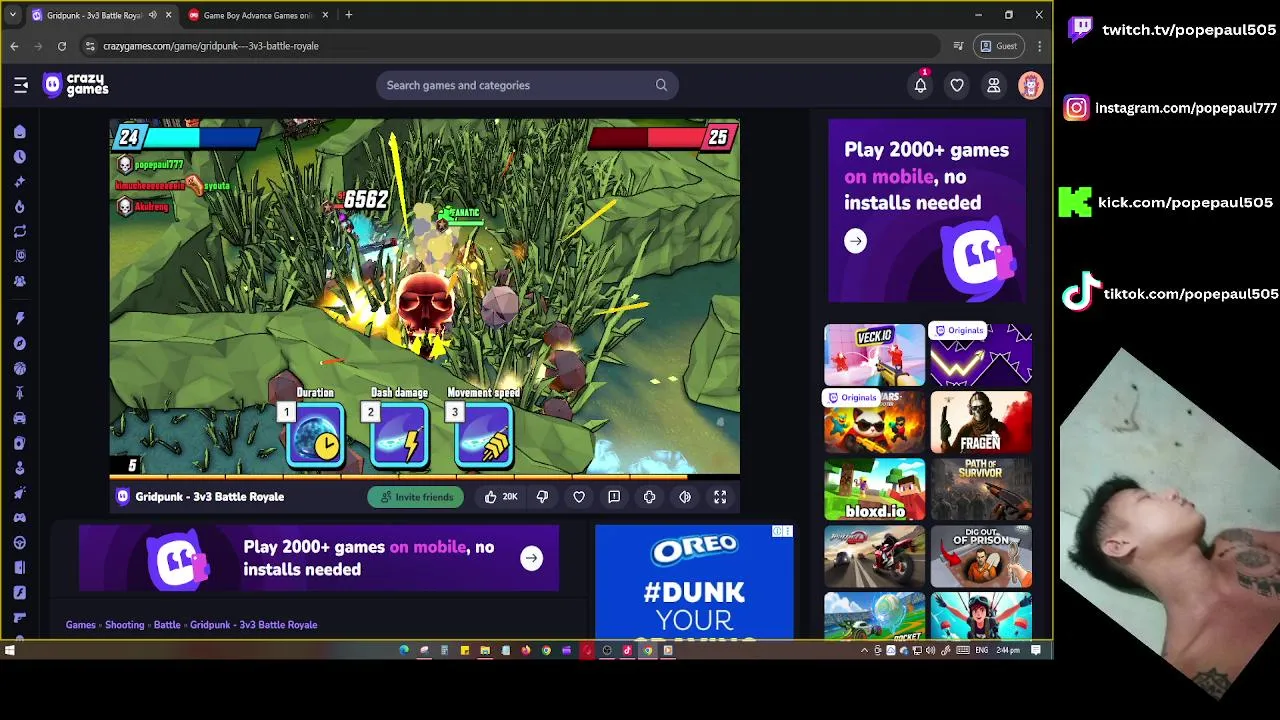
Task: Open Chrome's three-dot menu
Action: (1039, 46)
